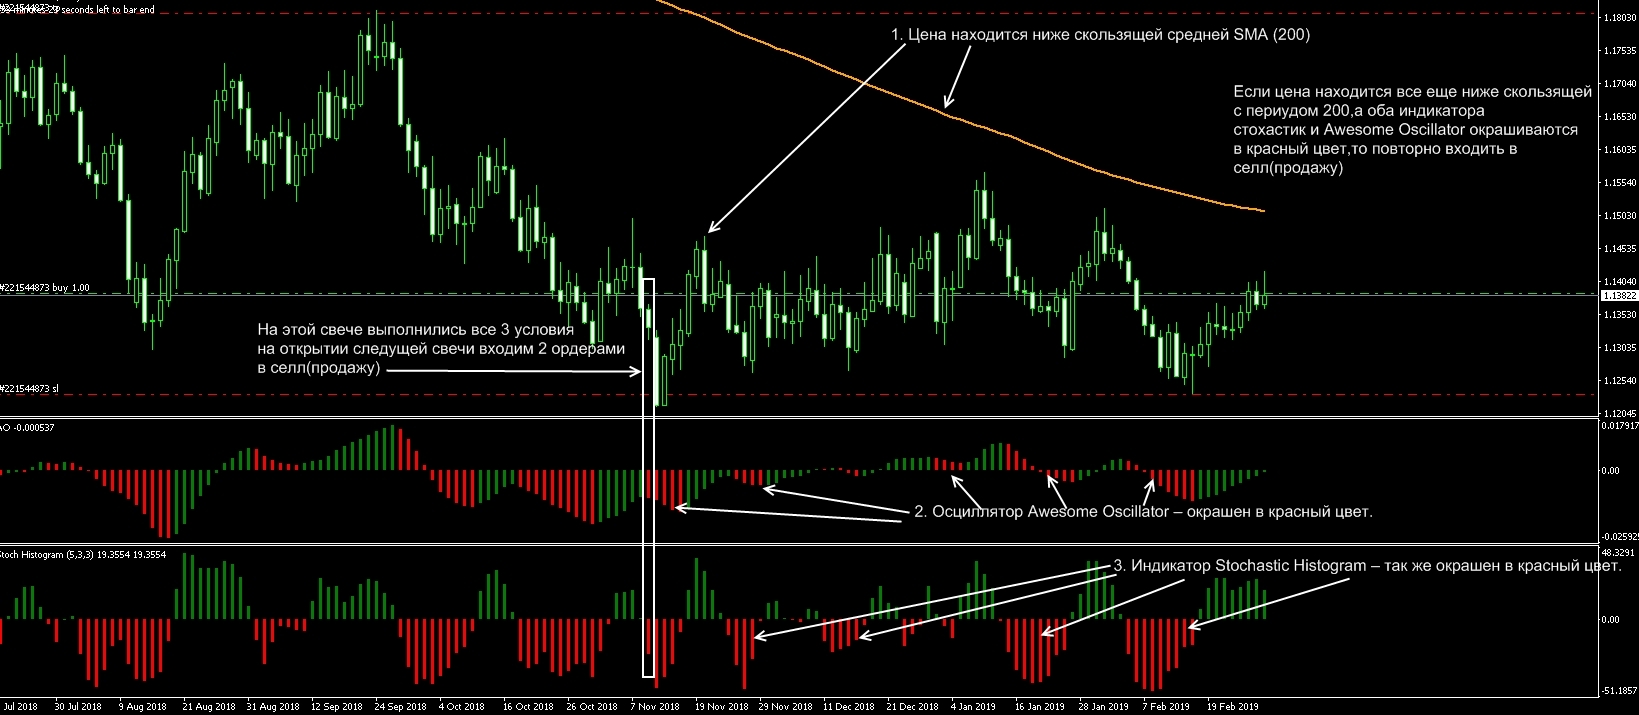
Task: Select the 'Stoch Histogram (5,3,3)' indicator label
Action: tap(83, 554)
